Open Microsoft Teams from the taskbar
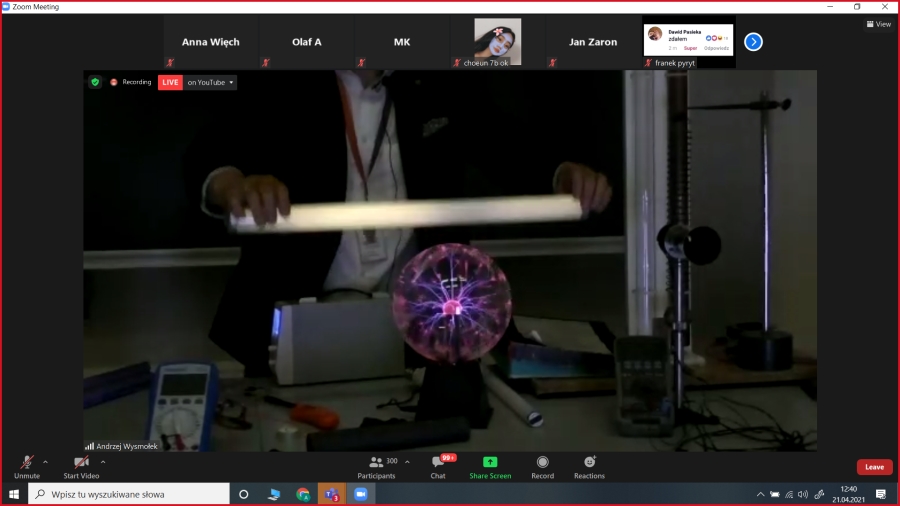 [x=331, y=494]
